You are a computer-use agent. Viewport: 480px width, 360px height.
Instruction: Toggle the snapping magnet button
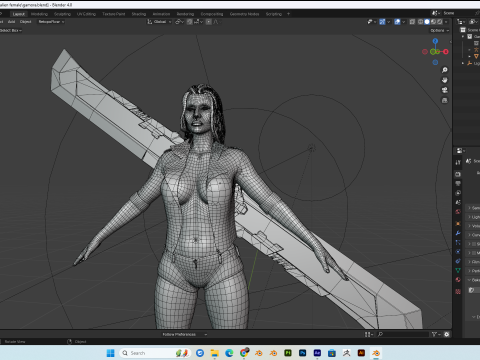click(x=190, y=22)
